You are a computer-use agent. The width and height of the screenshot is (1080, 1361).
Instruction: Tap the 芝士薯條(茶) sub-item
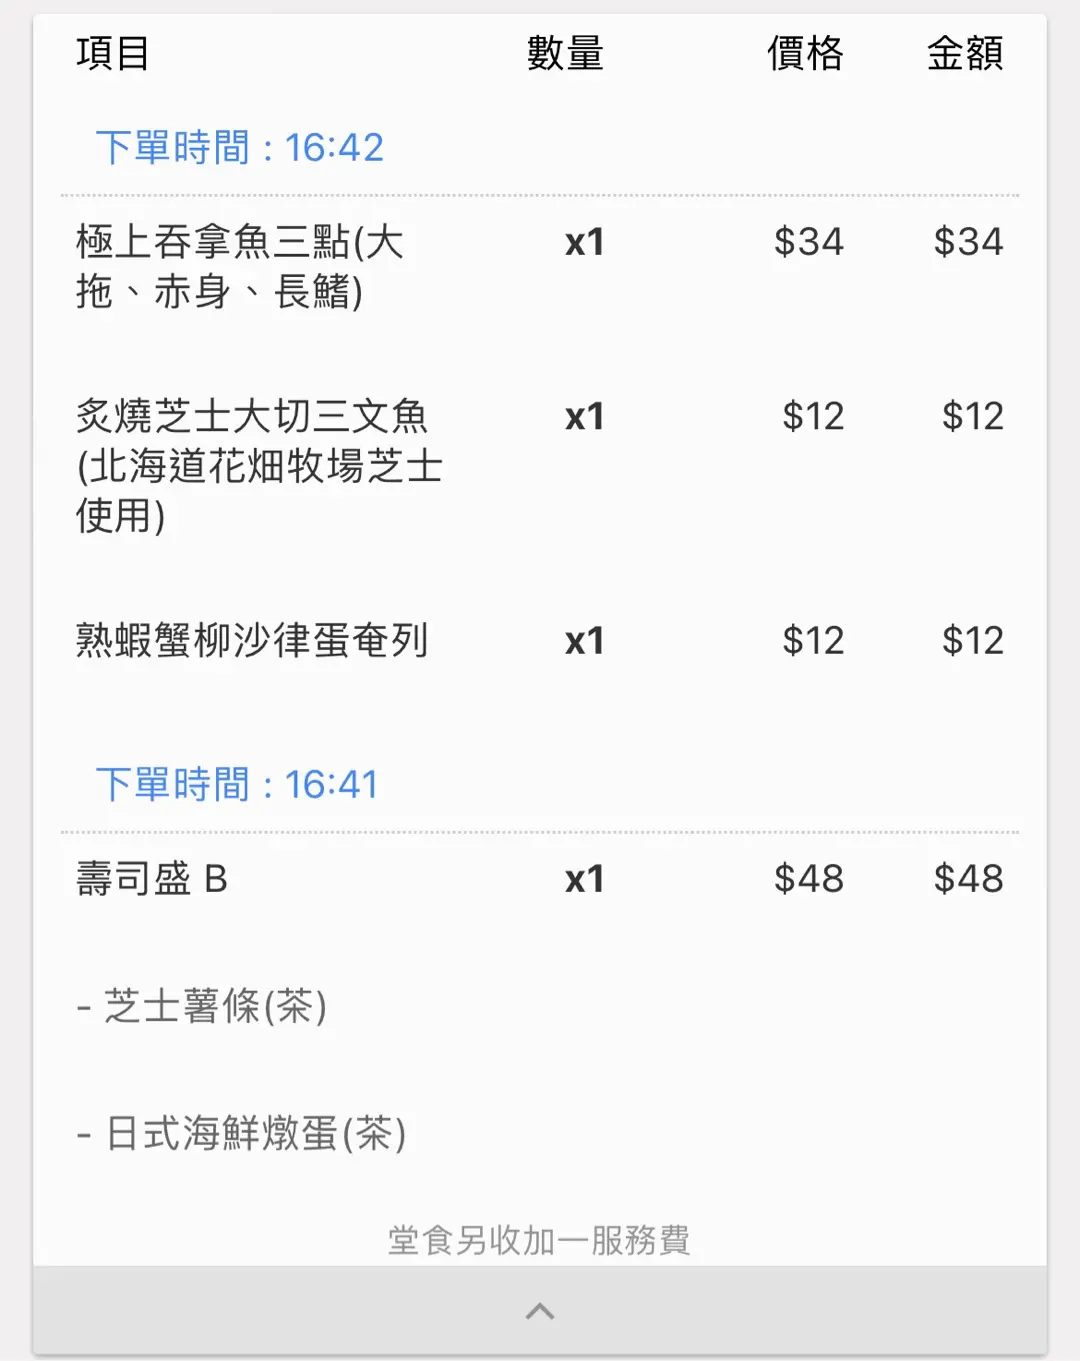(x=202, y=1006)
